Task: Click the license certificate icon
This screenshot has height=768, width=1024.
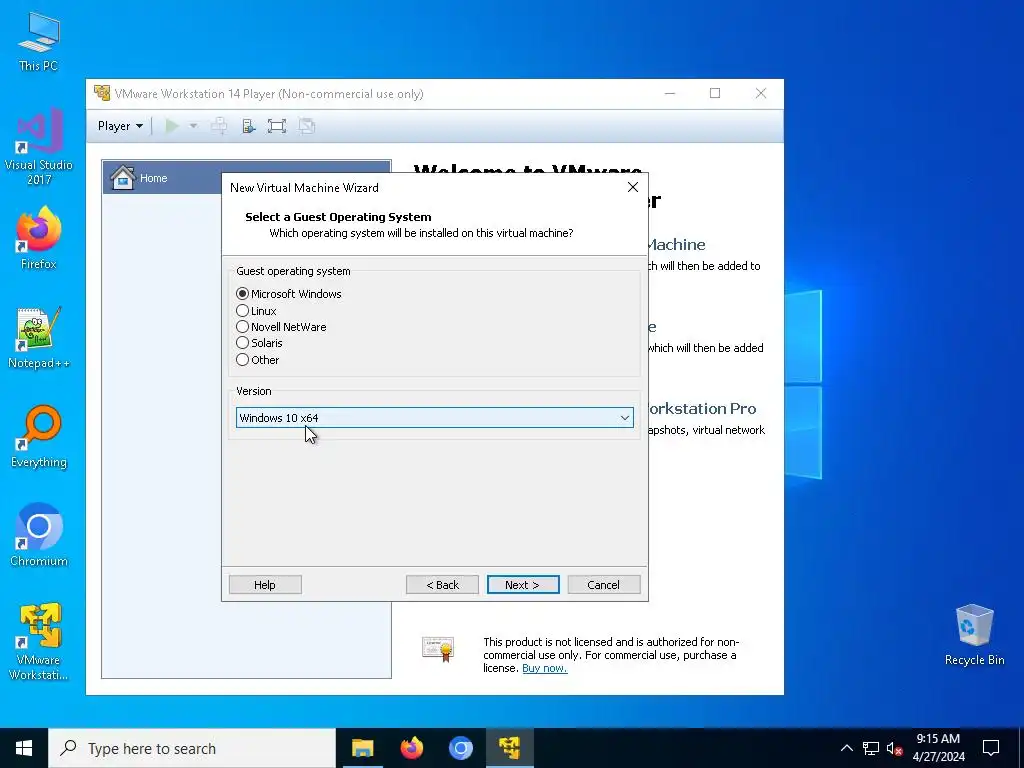Action: [x=438, y=648]
